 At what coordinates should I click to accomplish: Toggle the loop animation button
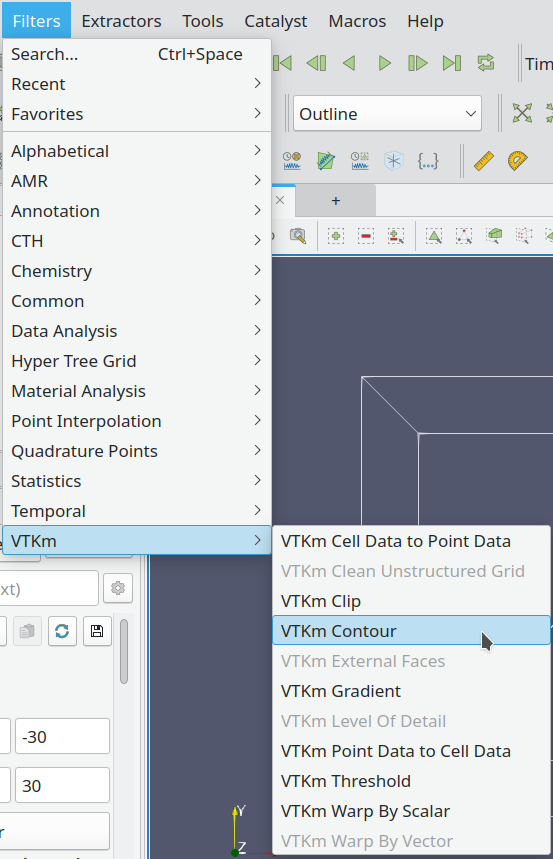486,64
